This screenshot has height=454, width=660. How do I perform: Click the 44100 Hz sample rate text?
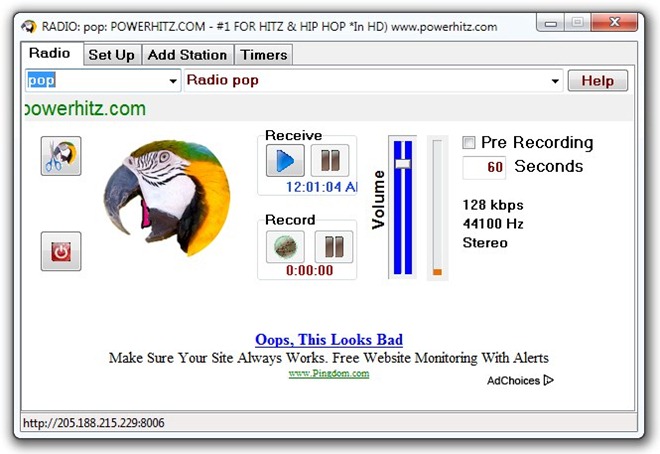493,223
